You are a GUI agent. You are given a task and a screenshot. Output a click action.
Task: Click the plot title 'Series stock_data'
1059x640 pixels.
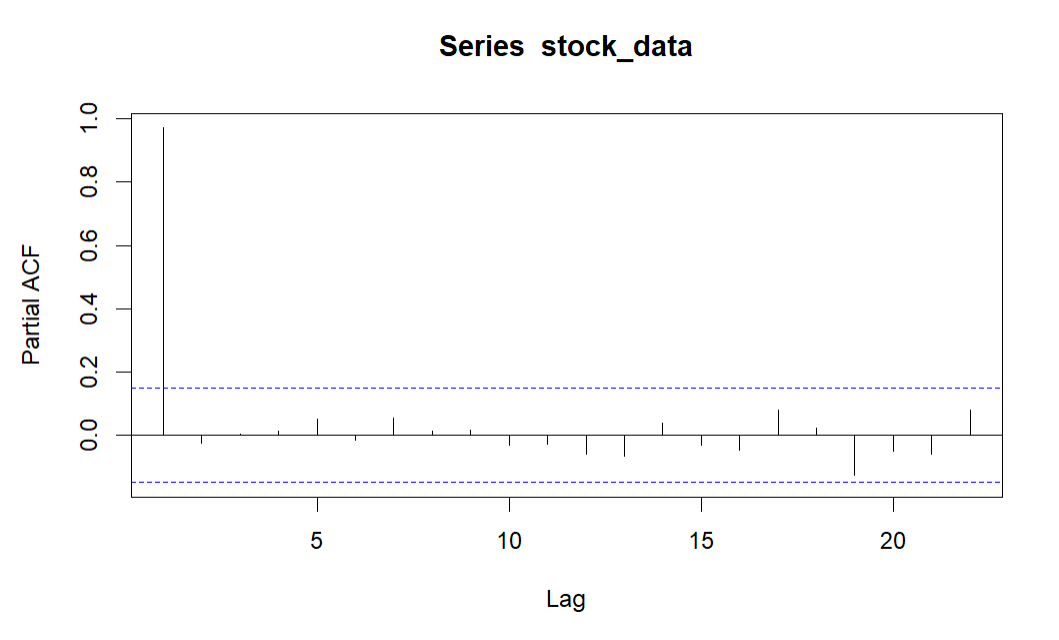tap(565, 47)
